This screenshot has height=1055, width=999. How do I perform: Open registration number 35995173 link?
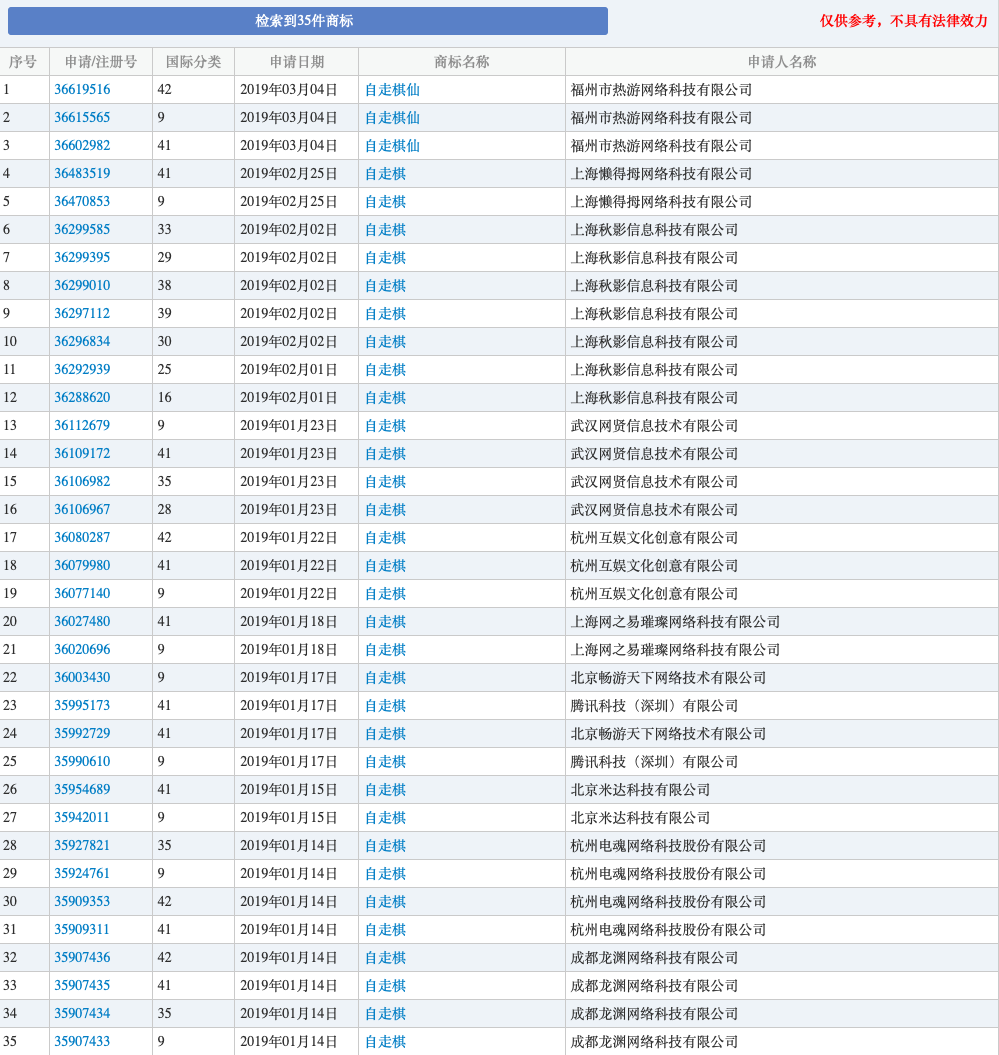[x=82, y=706]
